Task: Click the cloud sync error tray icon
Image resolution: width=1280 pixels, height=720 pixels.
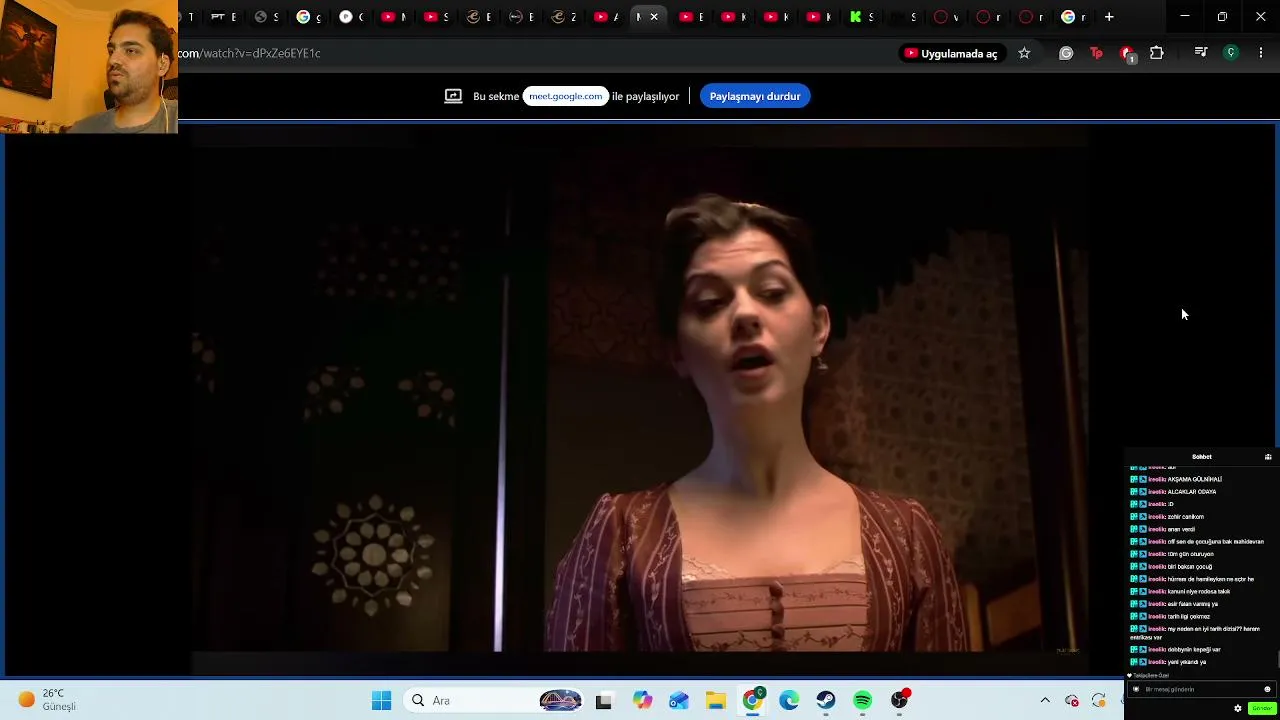Action: pos(1072,700)
